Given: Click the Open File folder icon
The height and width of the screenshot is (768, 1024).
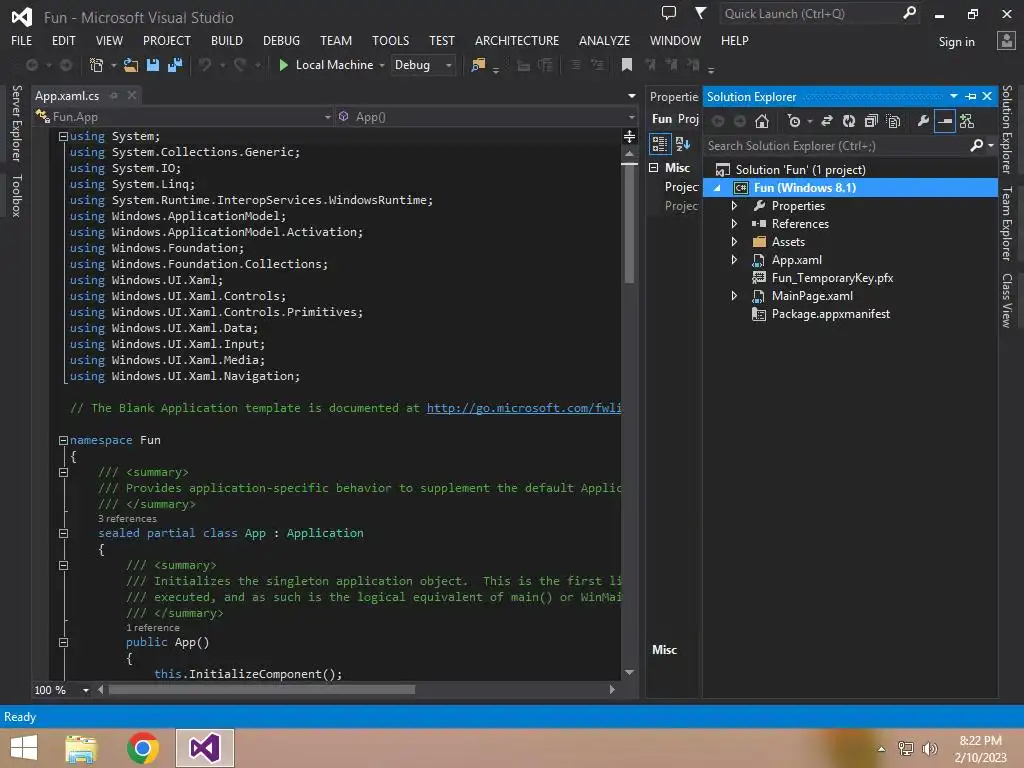Looking at the screenshot, I should point(131,65).
